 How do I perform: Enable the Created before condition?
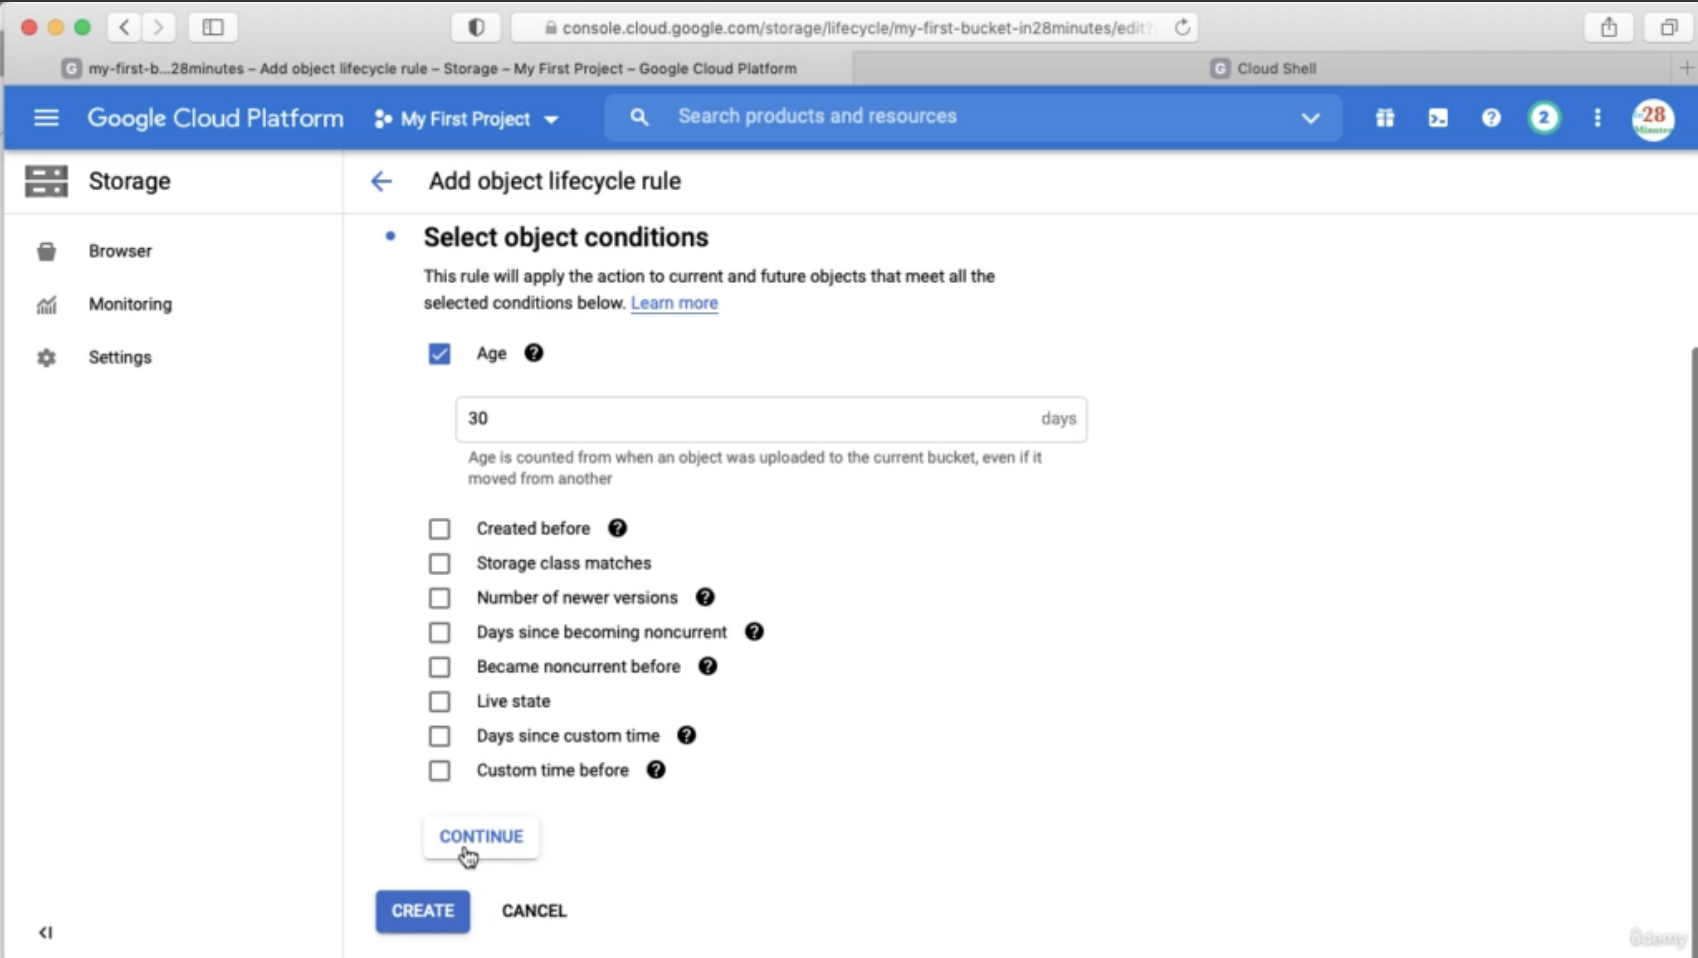[439, 529]
